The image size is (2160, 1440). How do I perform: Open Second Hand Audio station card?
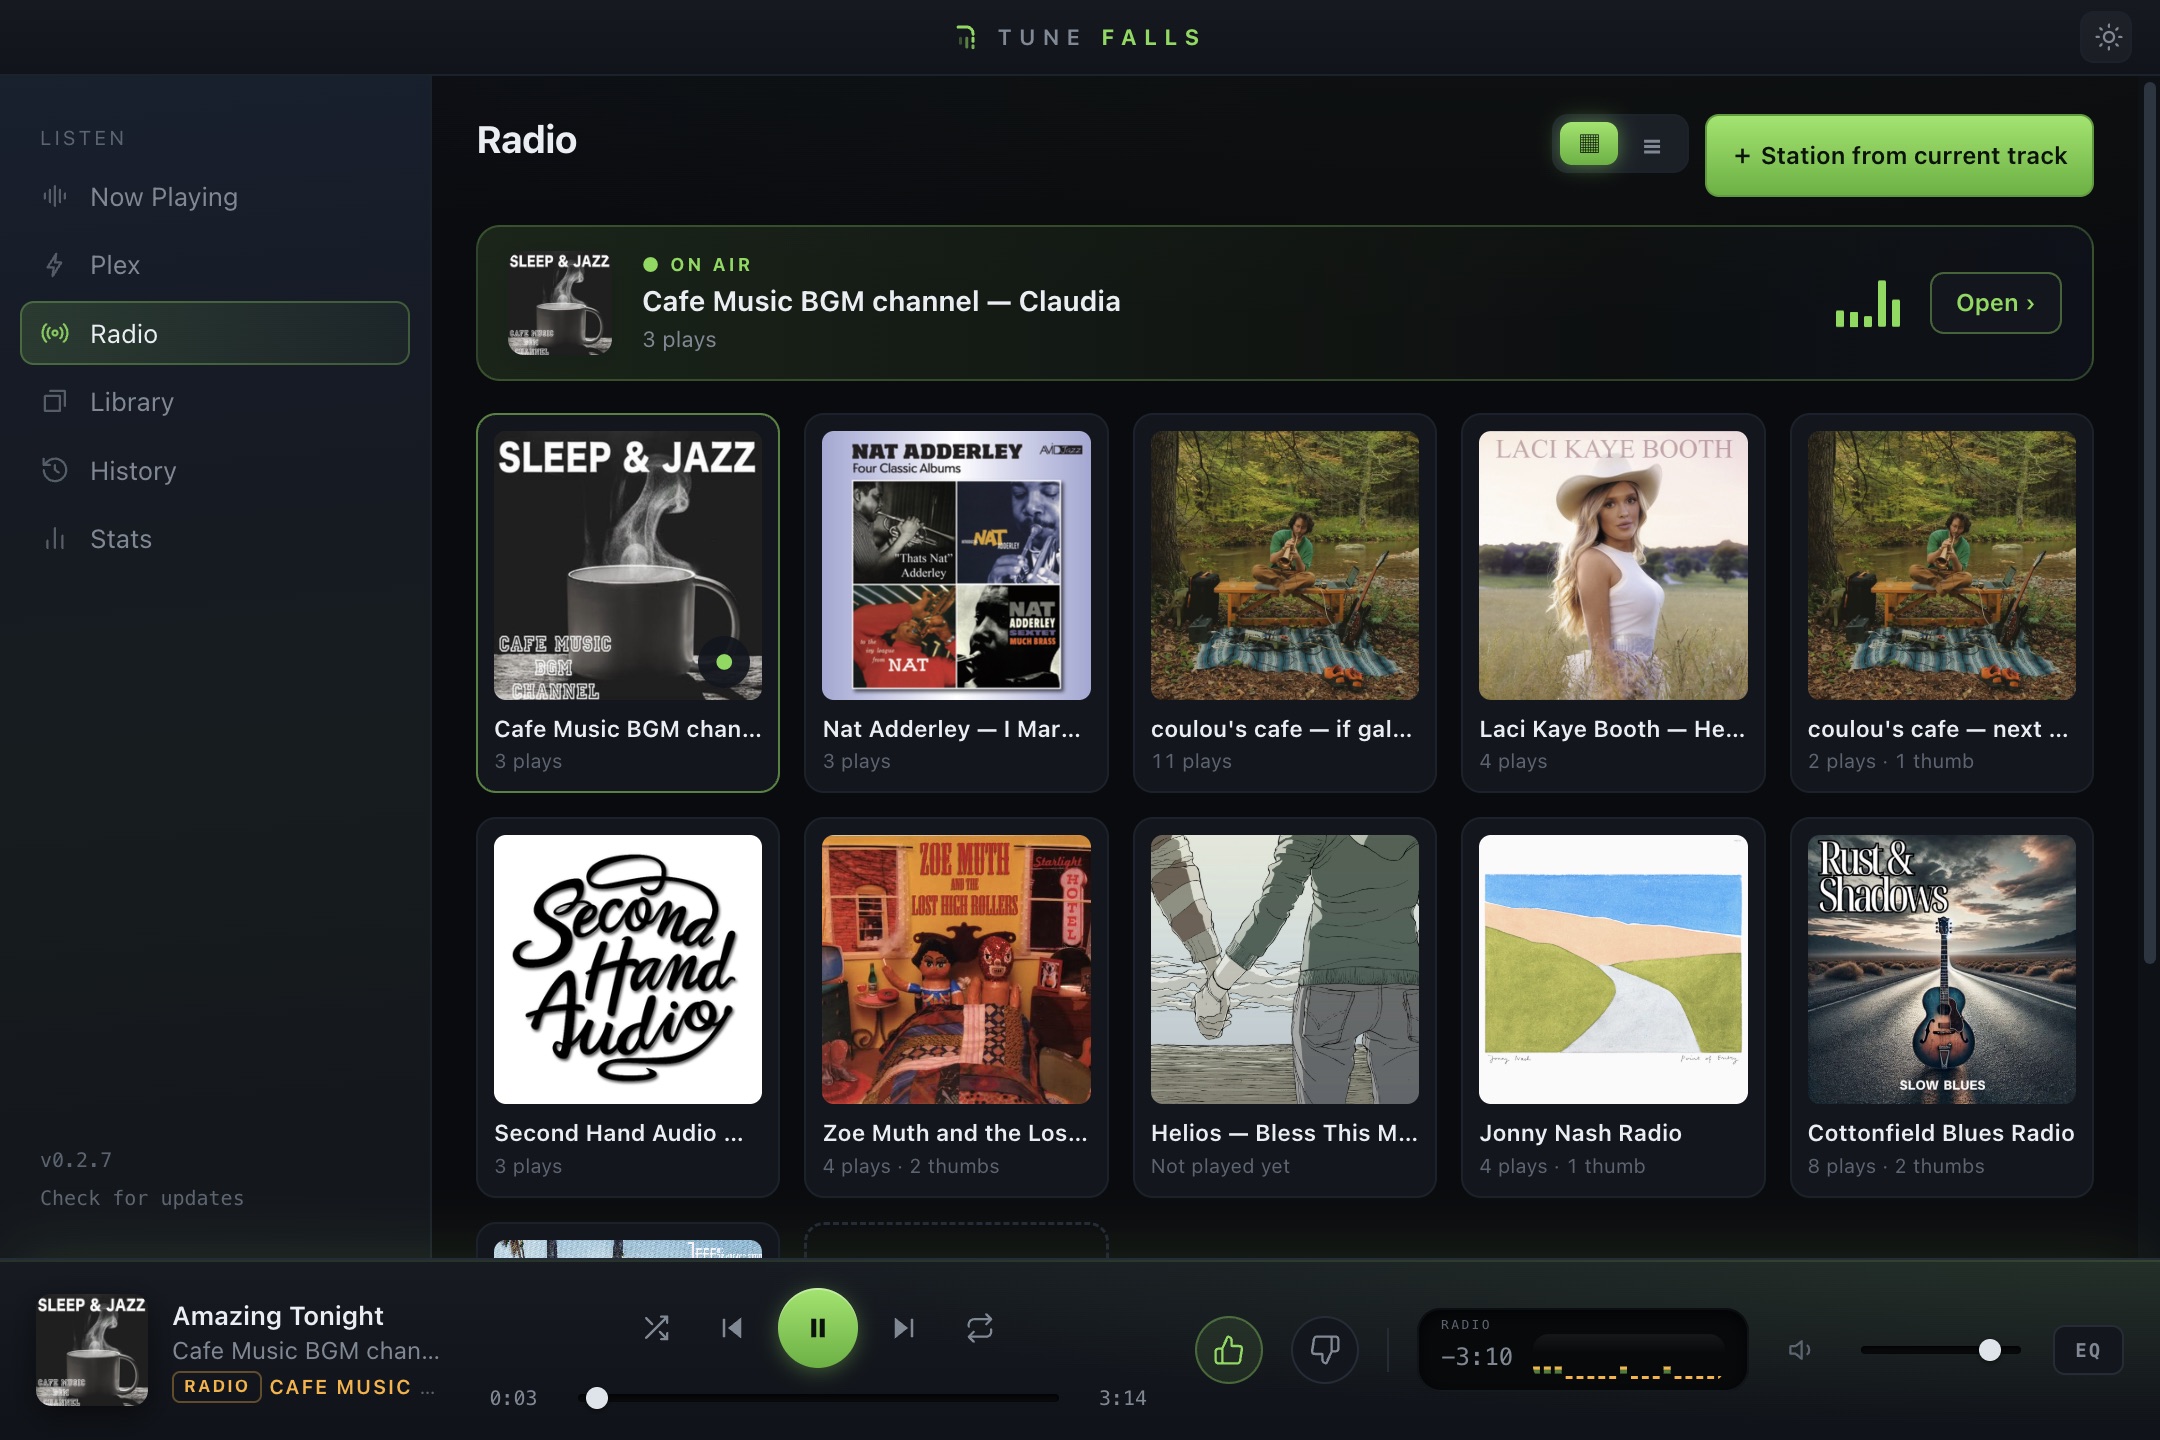pos(628,1007)
